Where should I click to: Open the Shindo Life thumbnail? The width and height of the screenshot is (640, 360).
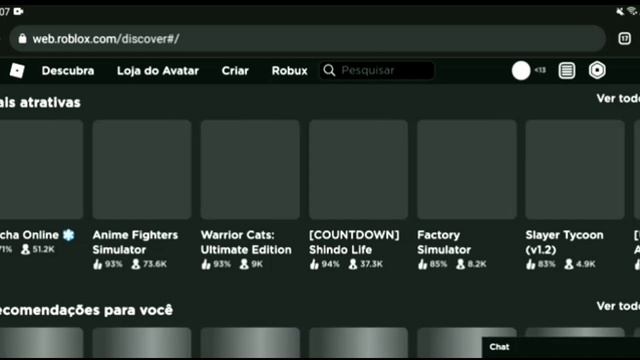(x=358, y=169)
